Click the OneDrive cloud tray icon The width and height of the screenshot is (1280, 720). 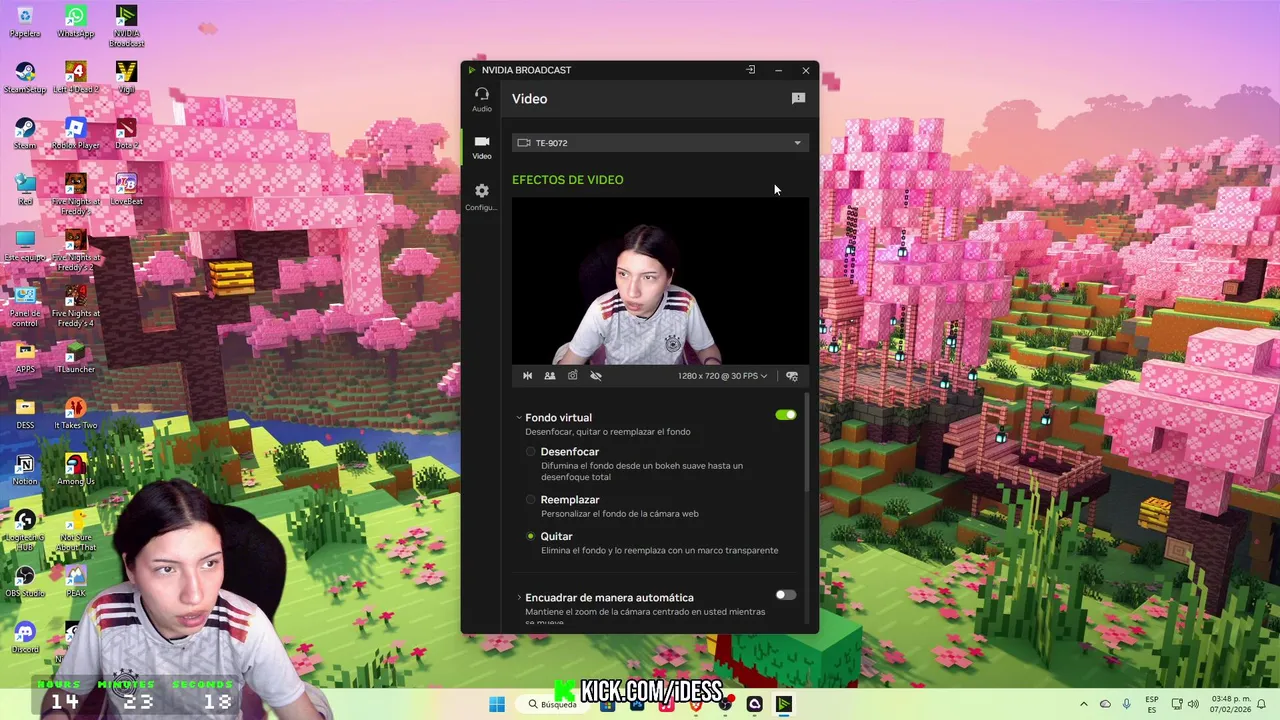[x=1105, y=704]
